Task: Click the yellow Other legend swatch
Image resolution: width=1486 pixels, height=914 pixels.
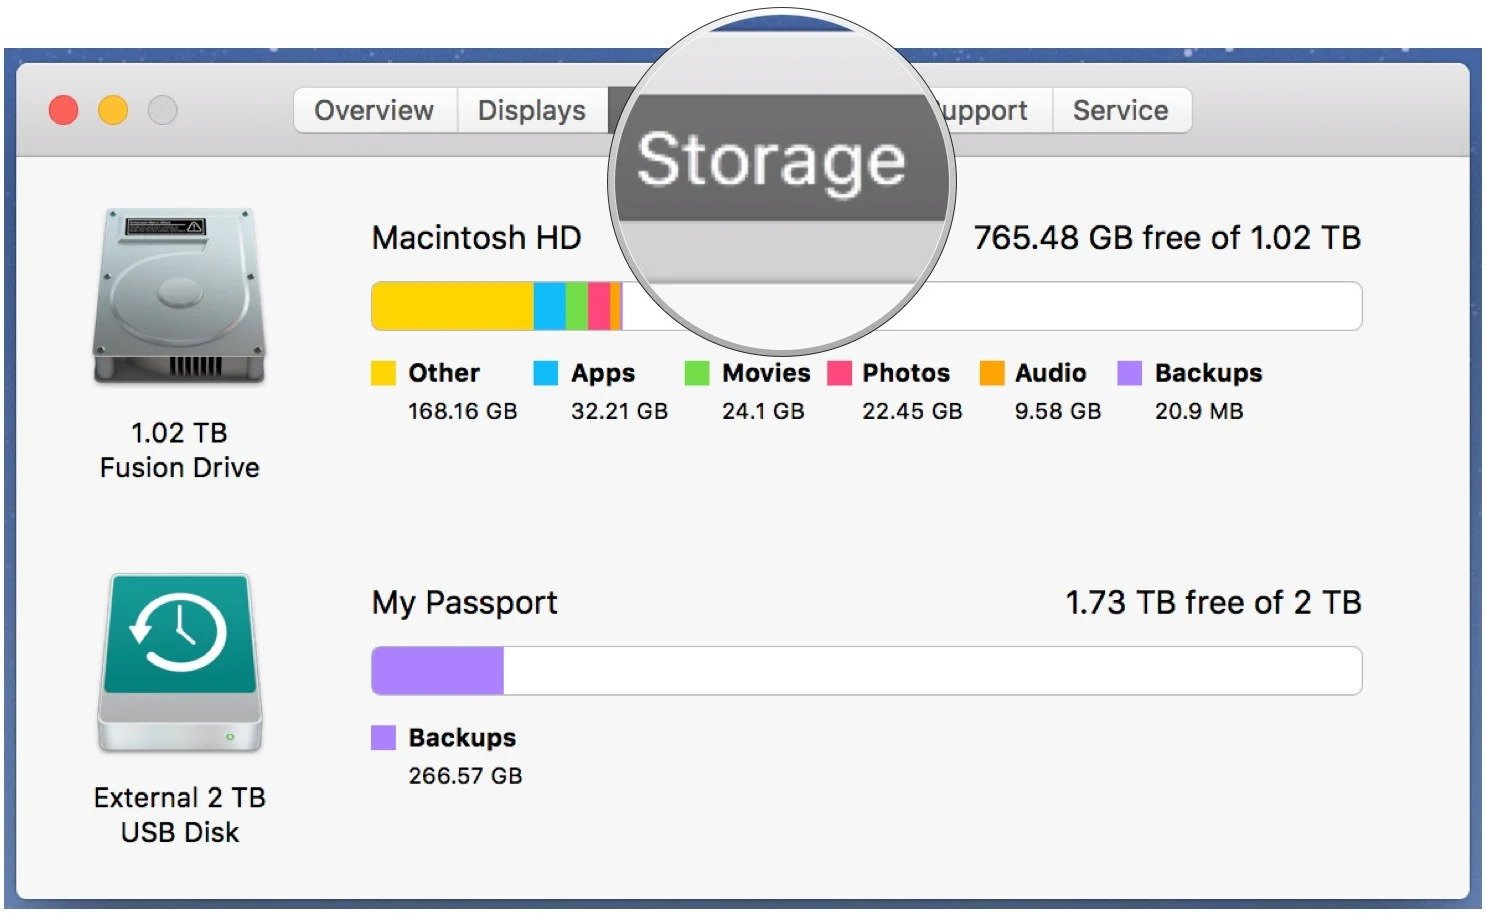Action: click(x=383, y=373)
